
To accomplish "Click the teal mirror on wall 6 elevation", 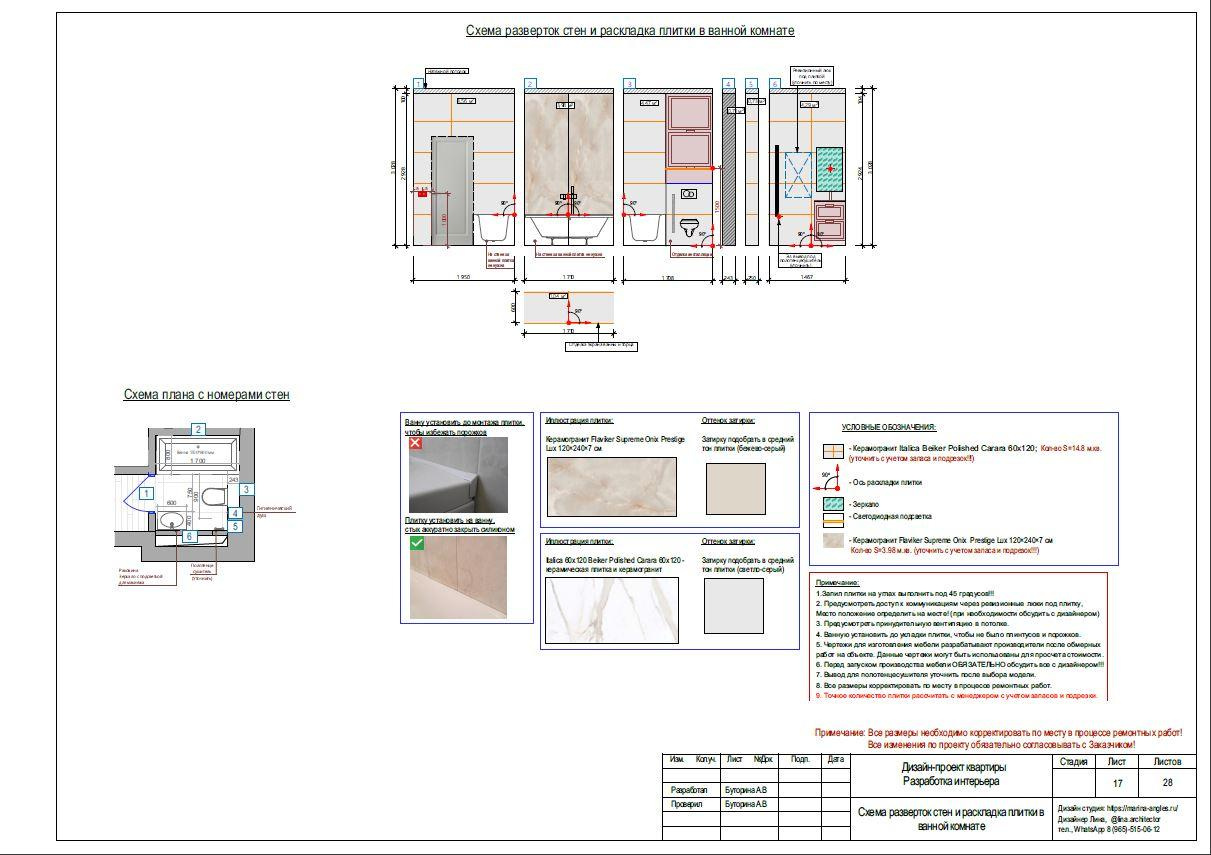I will pos(830,168).
